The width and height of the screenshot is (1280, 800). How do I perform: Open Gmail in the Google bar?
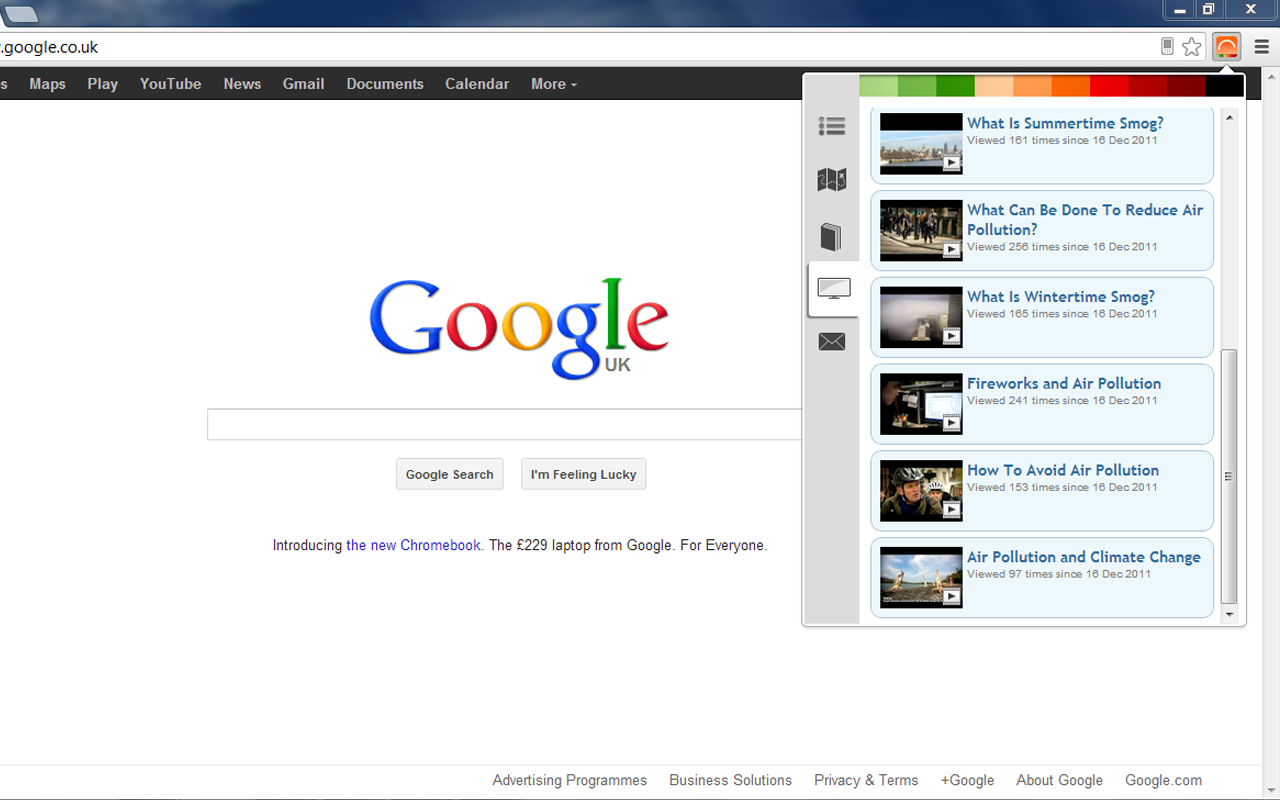tap(303, 84)
